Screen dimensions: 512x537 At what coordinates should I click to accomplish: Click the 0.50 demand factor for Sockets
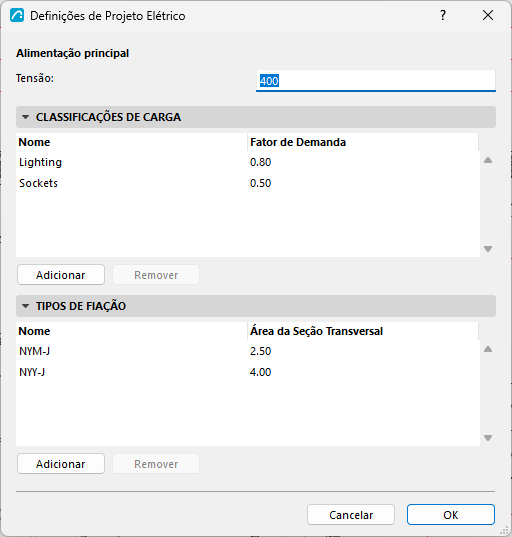click(261, 183)
